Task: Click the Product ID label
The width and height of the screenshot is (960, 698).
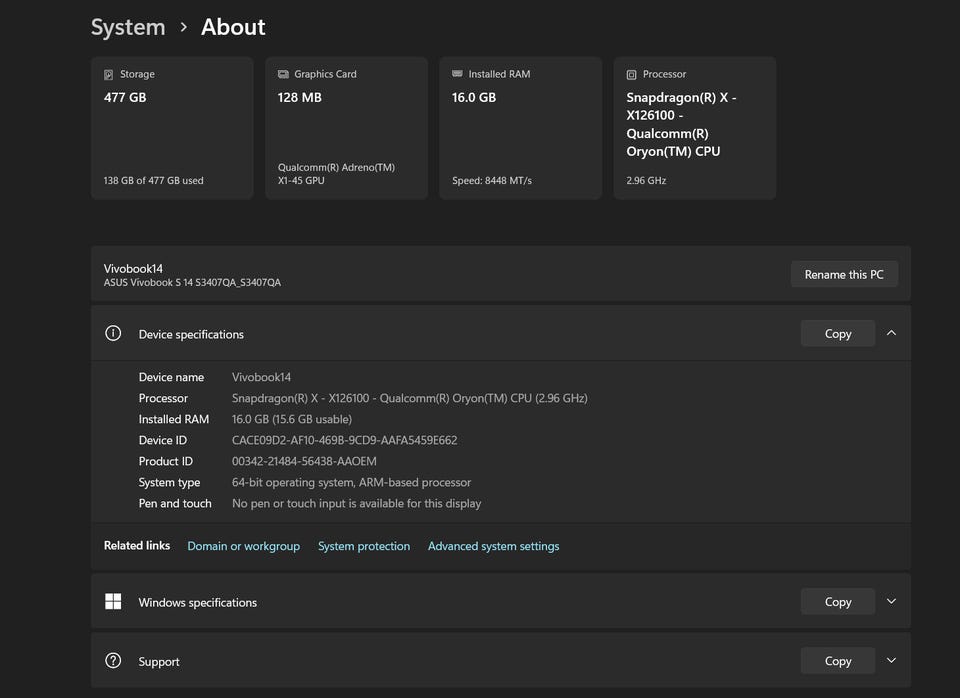Action: tap(165, 461)
